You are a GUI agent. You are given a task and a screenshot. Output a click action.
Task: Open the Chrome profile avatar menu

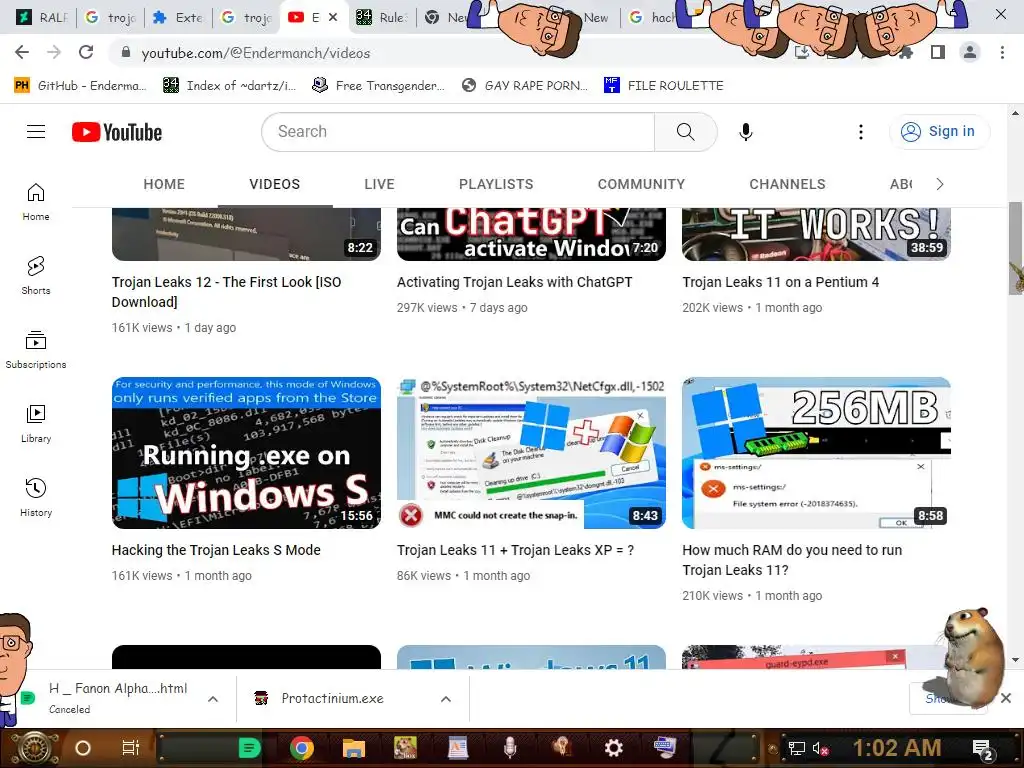[x=970, y=52]
